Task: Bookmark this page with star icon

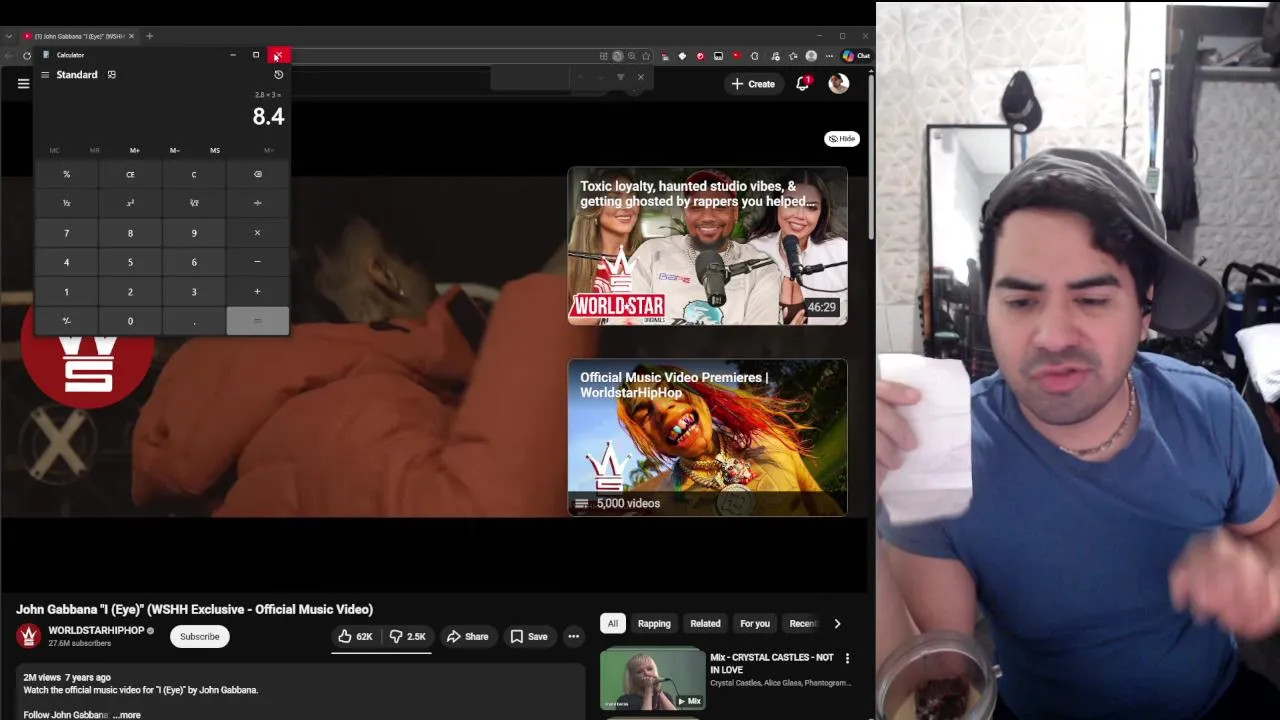Action: click(x=646, y=56)
